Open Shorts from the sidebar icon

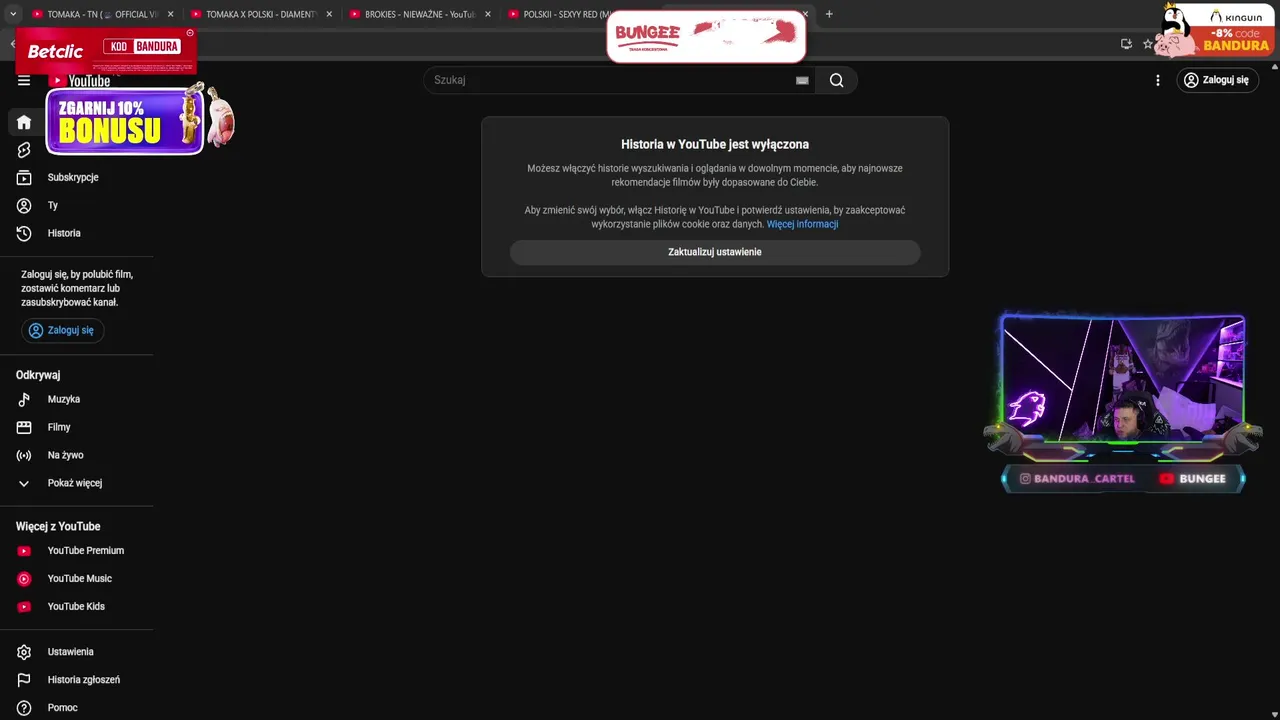[24, 150]
